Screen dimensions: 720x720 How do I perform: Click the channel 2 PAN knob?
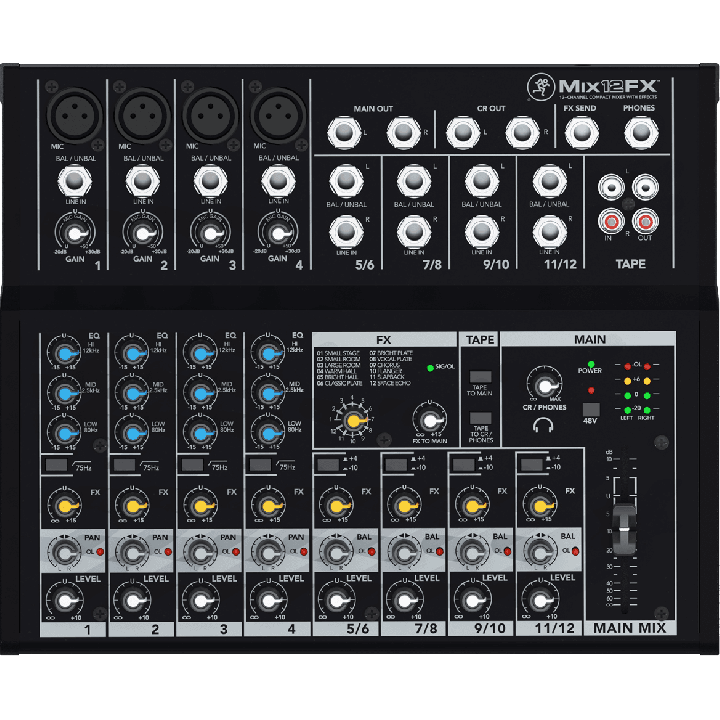[x=133, y=553]
